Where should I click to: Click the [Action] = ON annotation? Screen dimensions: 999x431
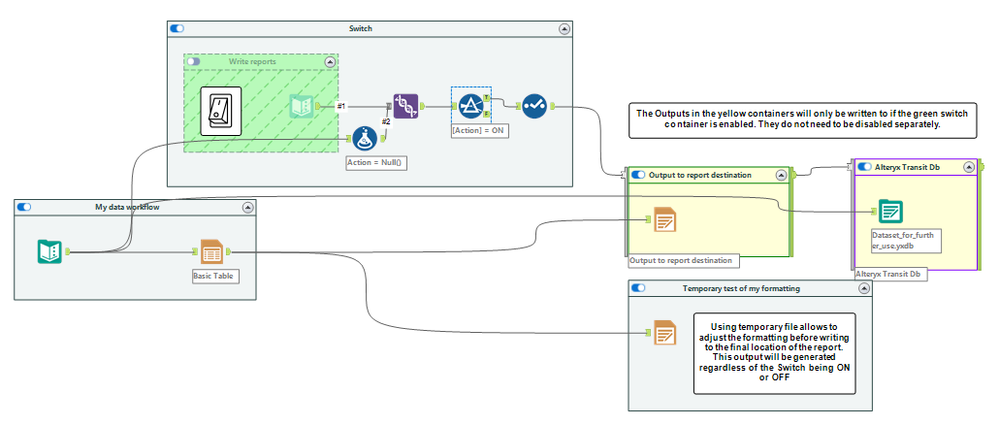(479, 129)
